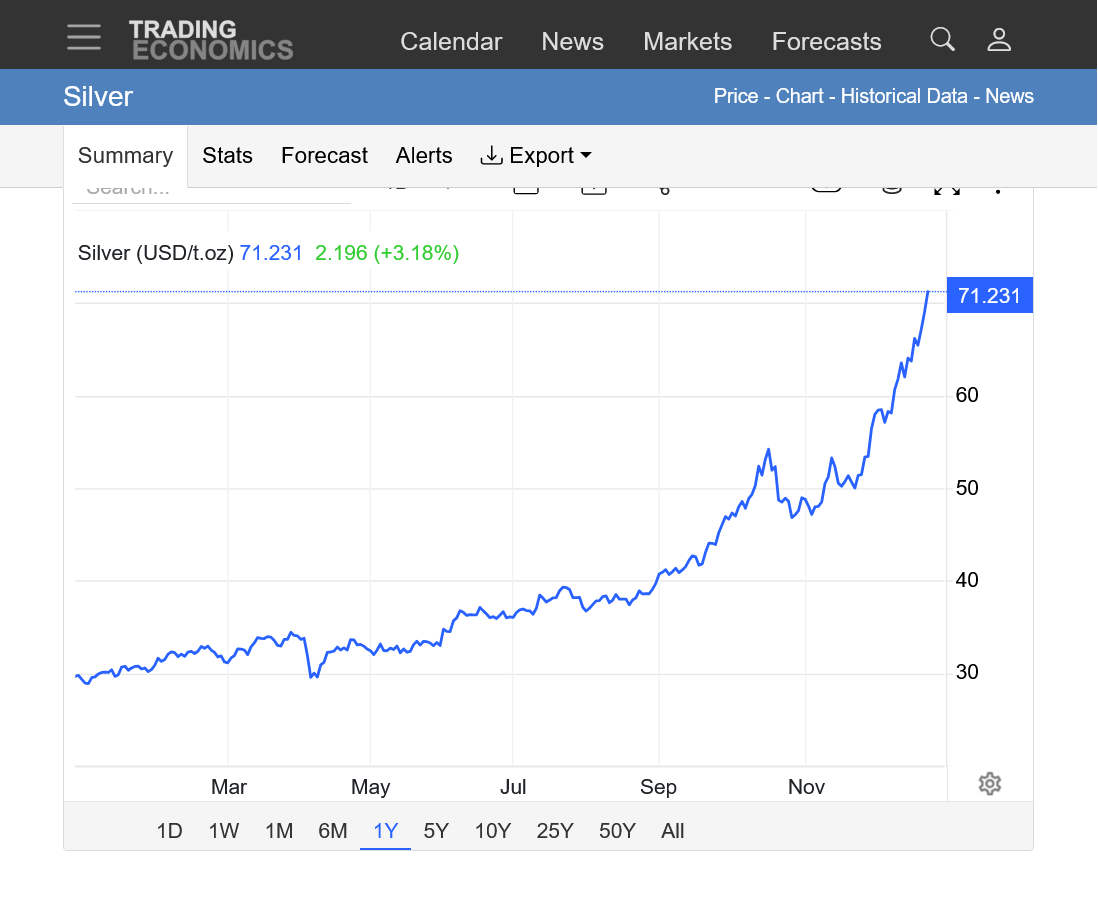Image resolution: width=1098 pixels, height=901 pixels.
Task: Open the Forecast tab
Action: click(324, 156)
